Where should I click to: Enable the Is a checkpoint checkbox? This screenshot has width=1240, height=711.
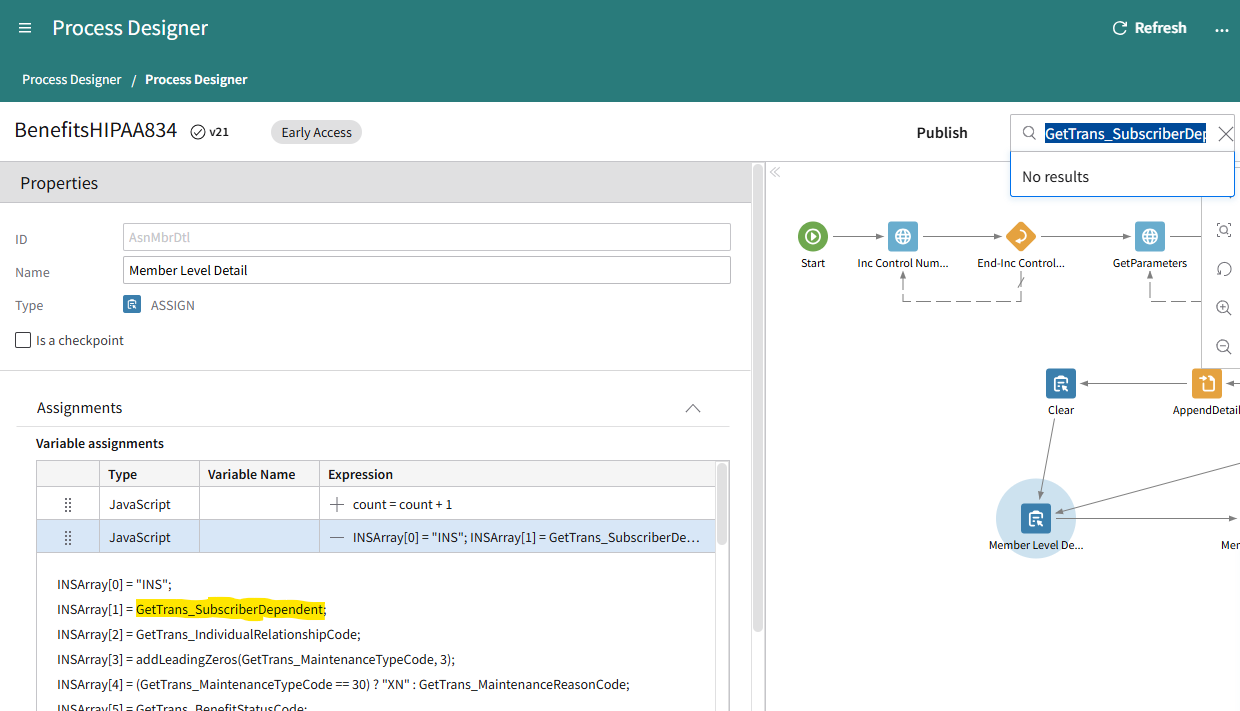pos(23,340)
